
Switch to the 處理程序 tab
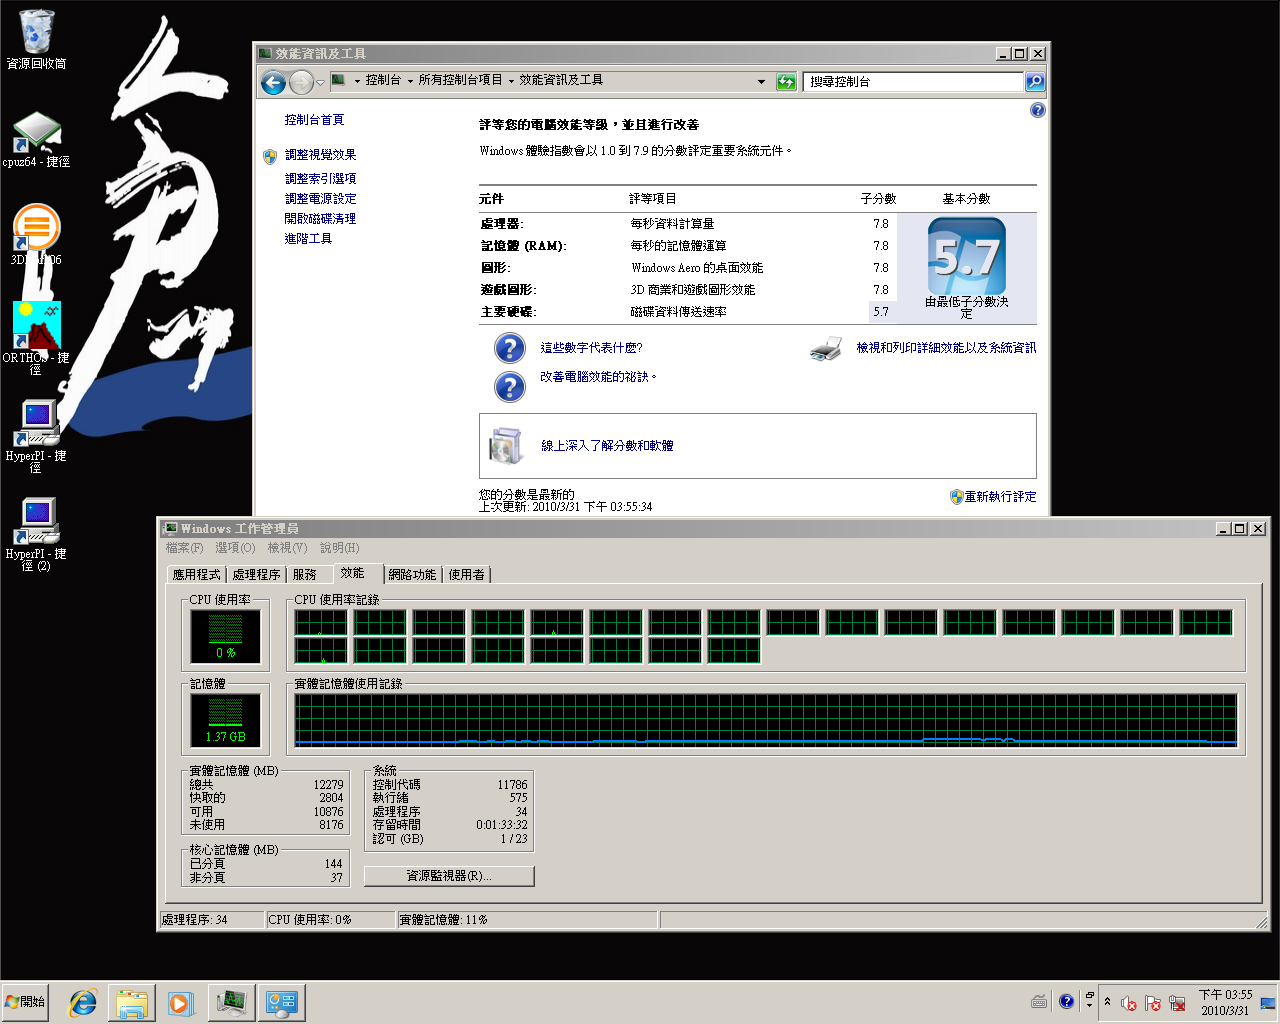pos(256,575)
